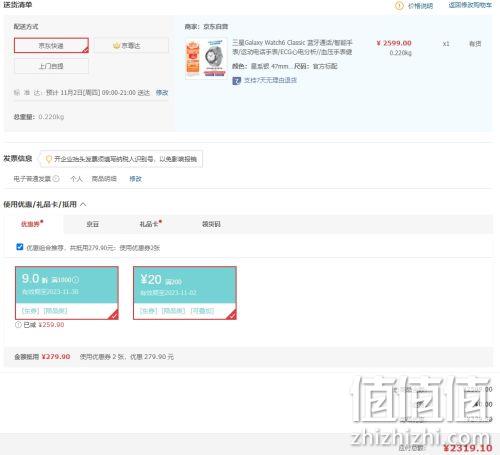Screen dimensions: 500x455
Task: Switch to the 礼品卡 tab
Action: pos(149,224)
